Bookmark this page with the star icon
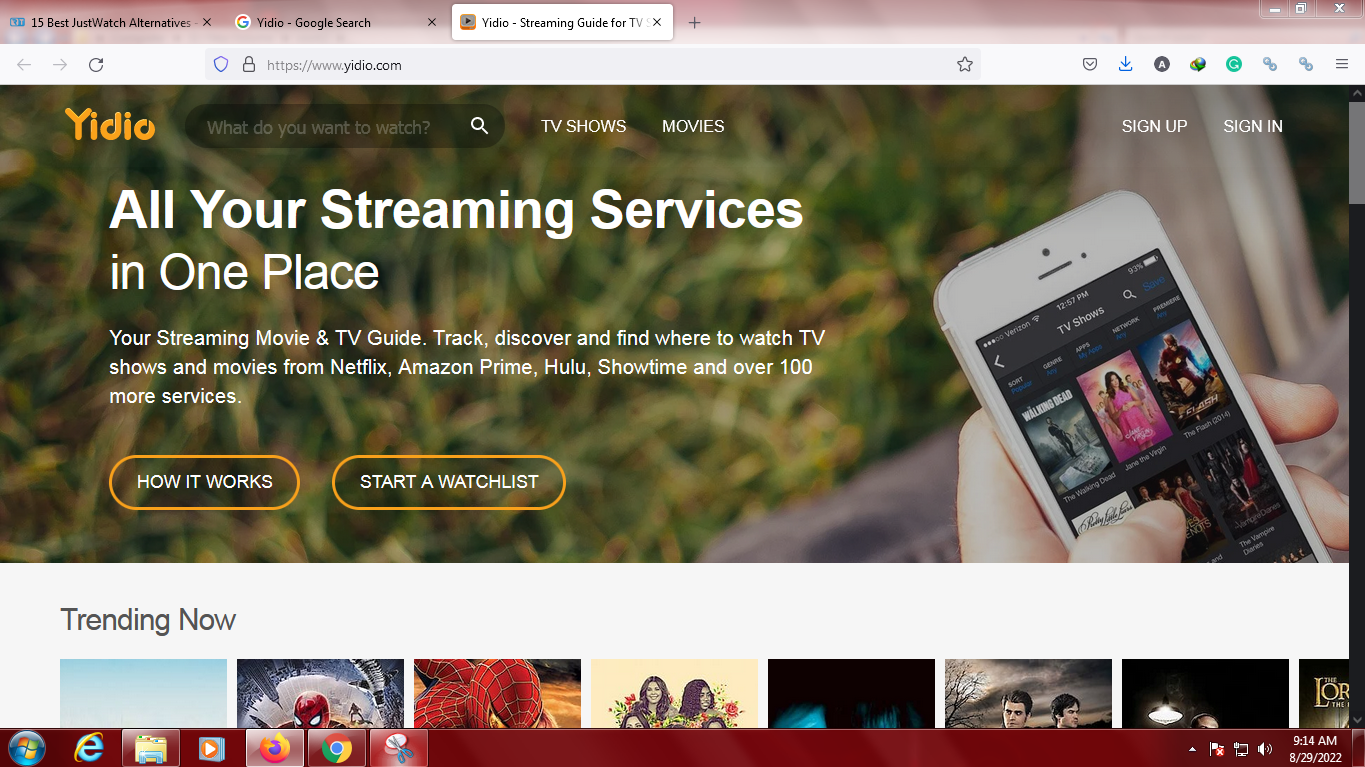The width and height of the screenshot is (1365, 767). tap(965, 64)
